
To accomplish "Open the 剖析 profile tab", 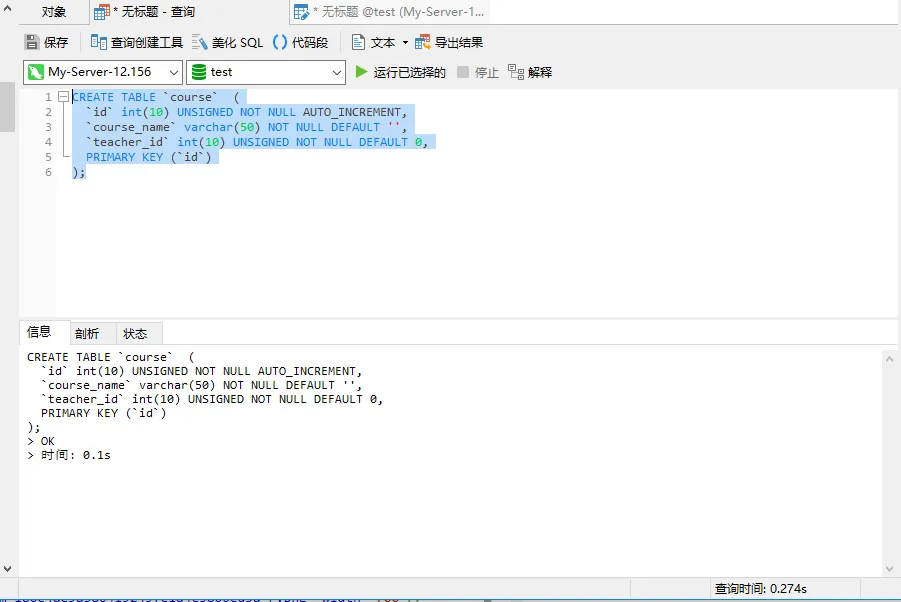I will tap(87, 334).
